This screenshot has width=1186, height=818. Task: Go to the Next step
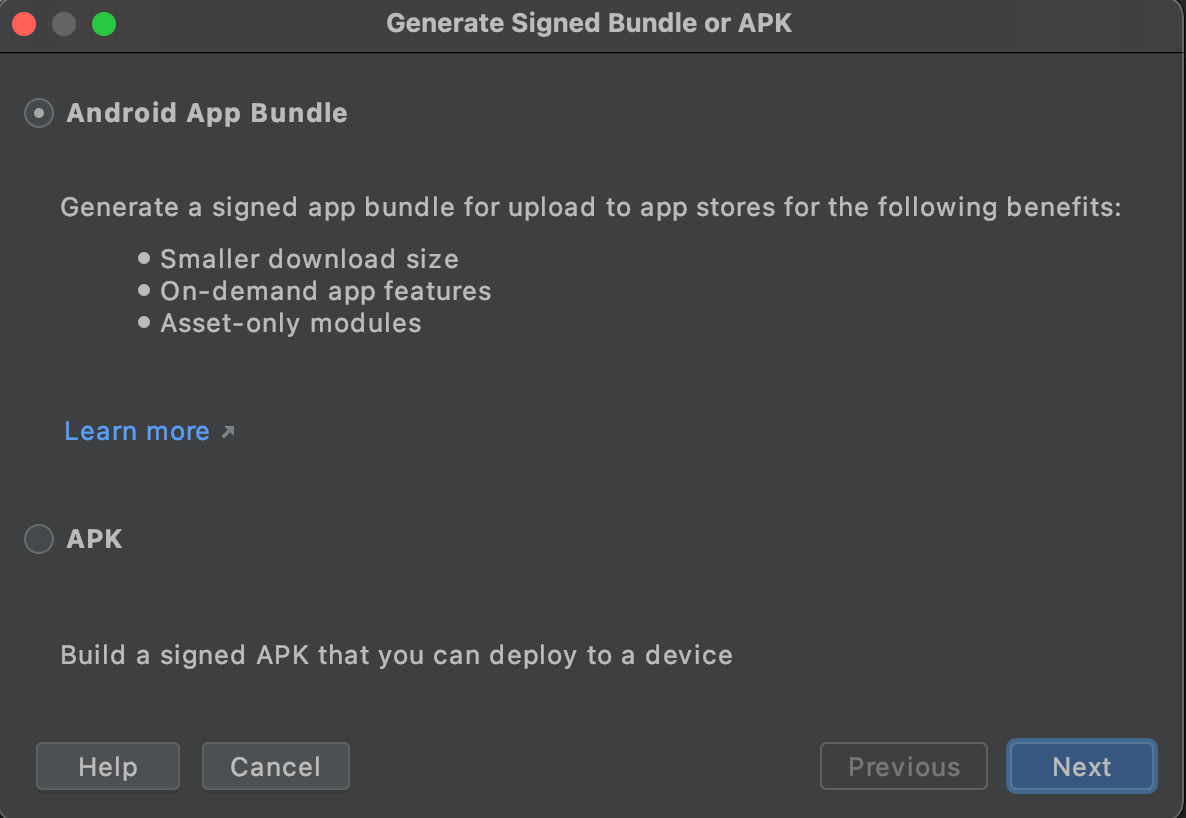coord(1081,767)
